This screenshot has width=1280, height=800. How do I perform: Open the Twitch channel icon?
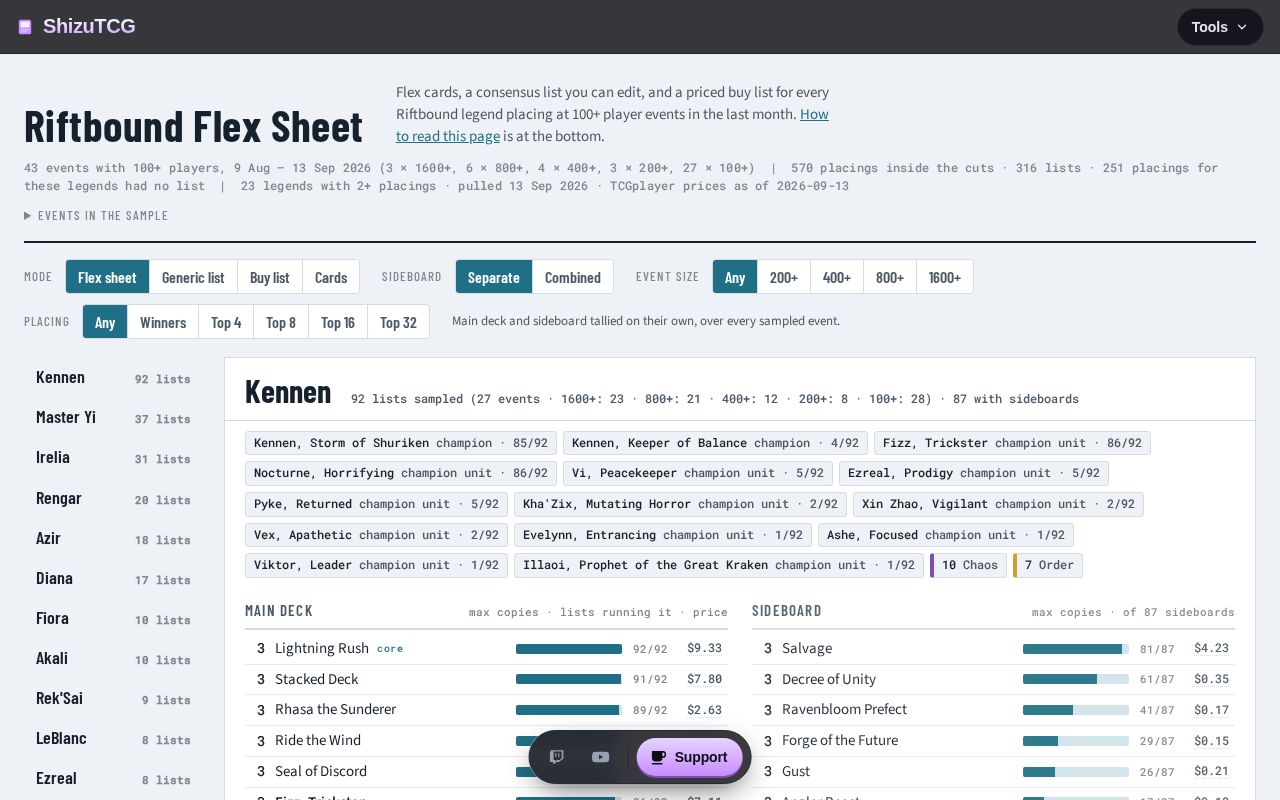coord(557,757)
